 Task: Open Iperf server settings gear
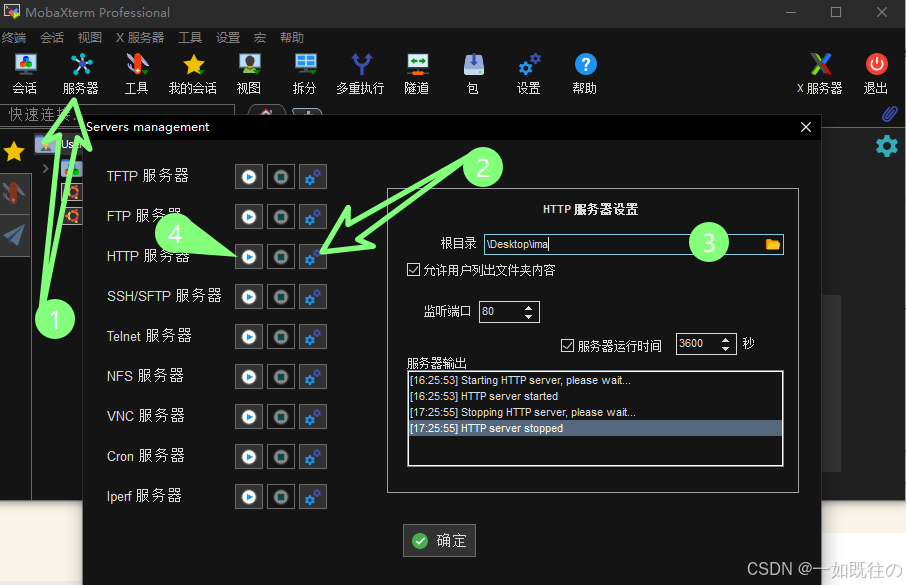click(x=313, y=497)
